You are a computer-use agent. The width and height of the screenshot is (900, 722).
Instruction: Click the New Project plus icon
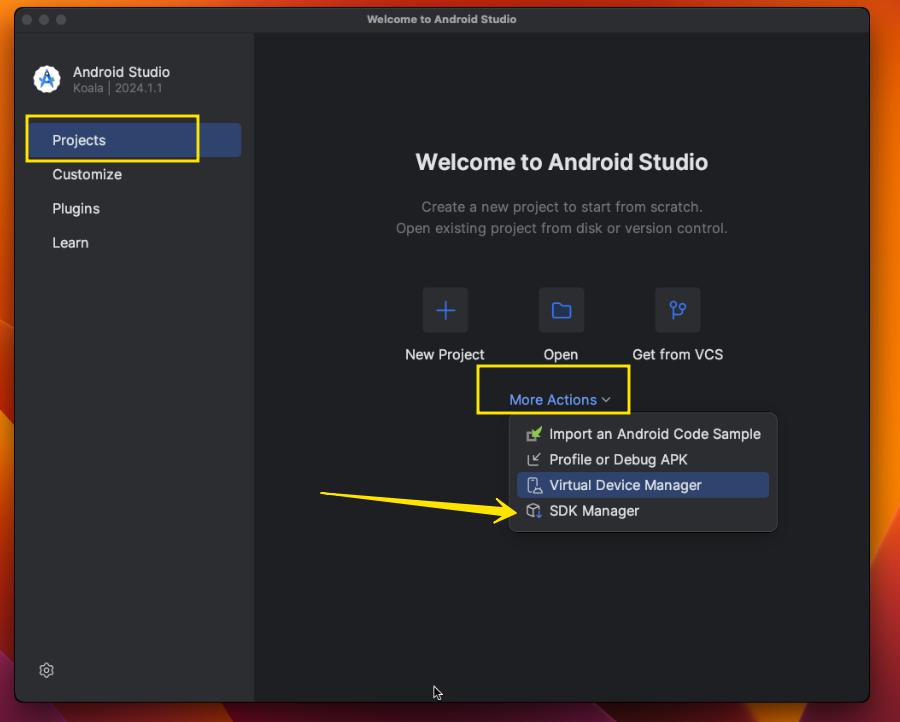445,310
